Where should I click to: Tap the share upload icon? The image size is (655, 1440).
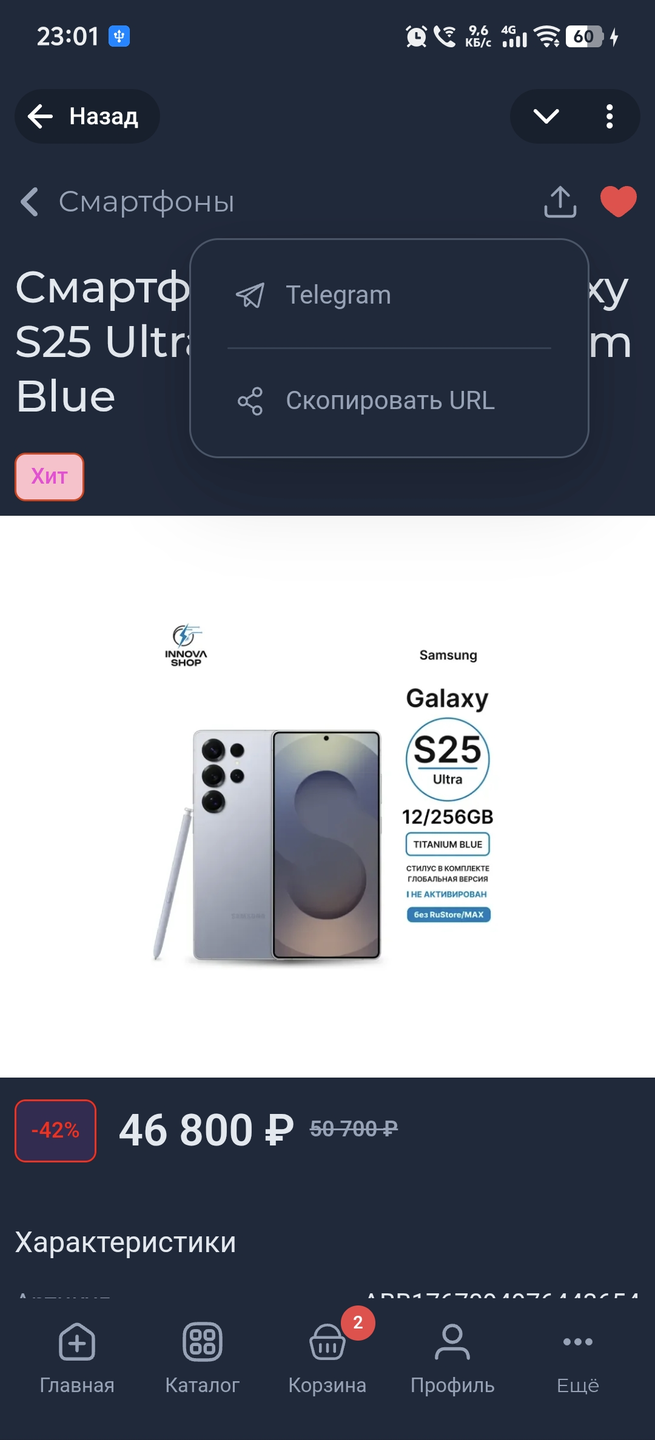[560, 201]
